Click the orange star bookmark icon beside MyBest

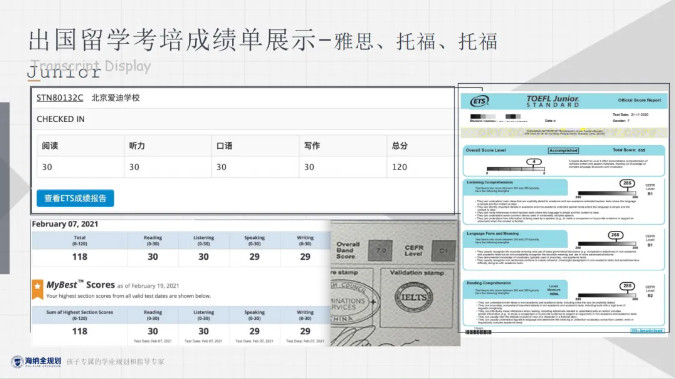pyautogui.click(x=37, y=289)
